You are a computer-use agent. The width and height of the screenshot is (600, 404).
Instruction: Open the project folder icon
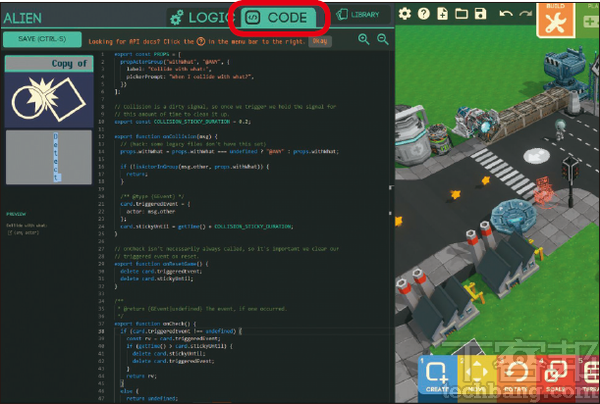click(462, 13)
